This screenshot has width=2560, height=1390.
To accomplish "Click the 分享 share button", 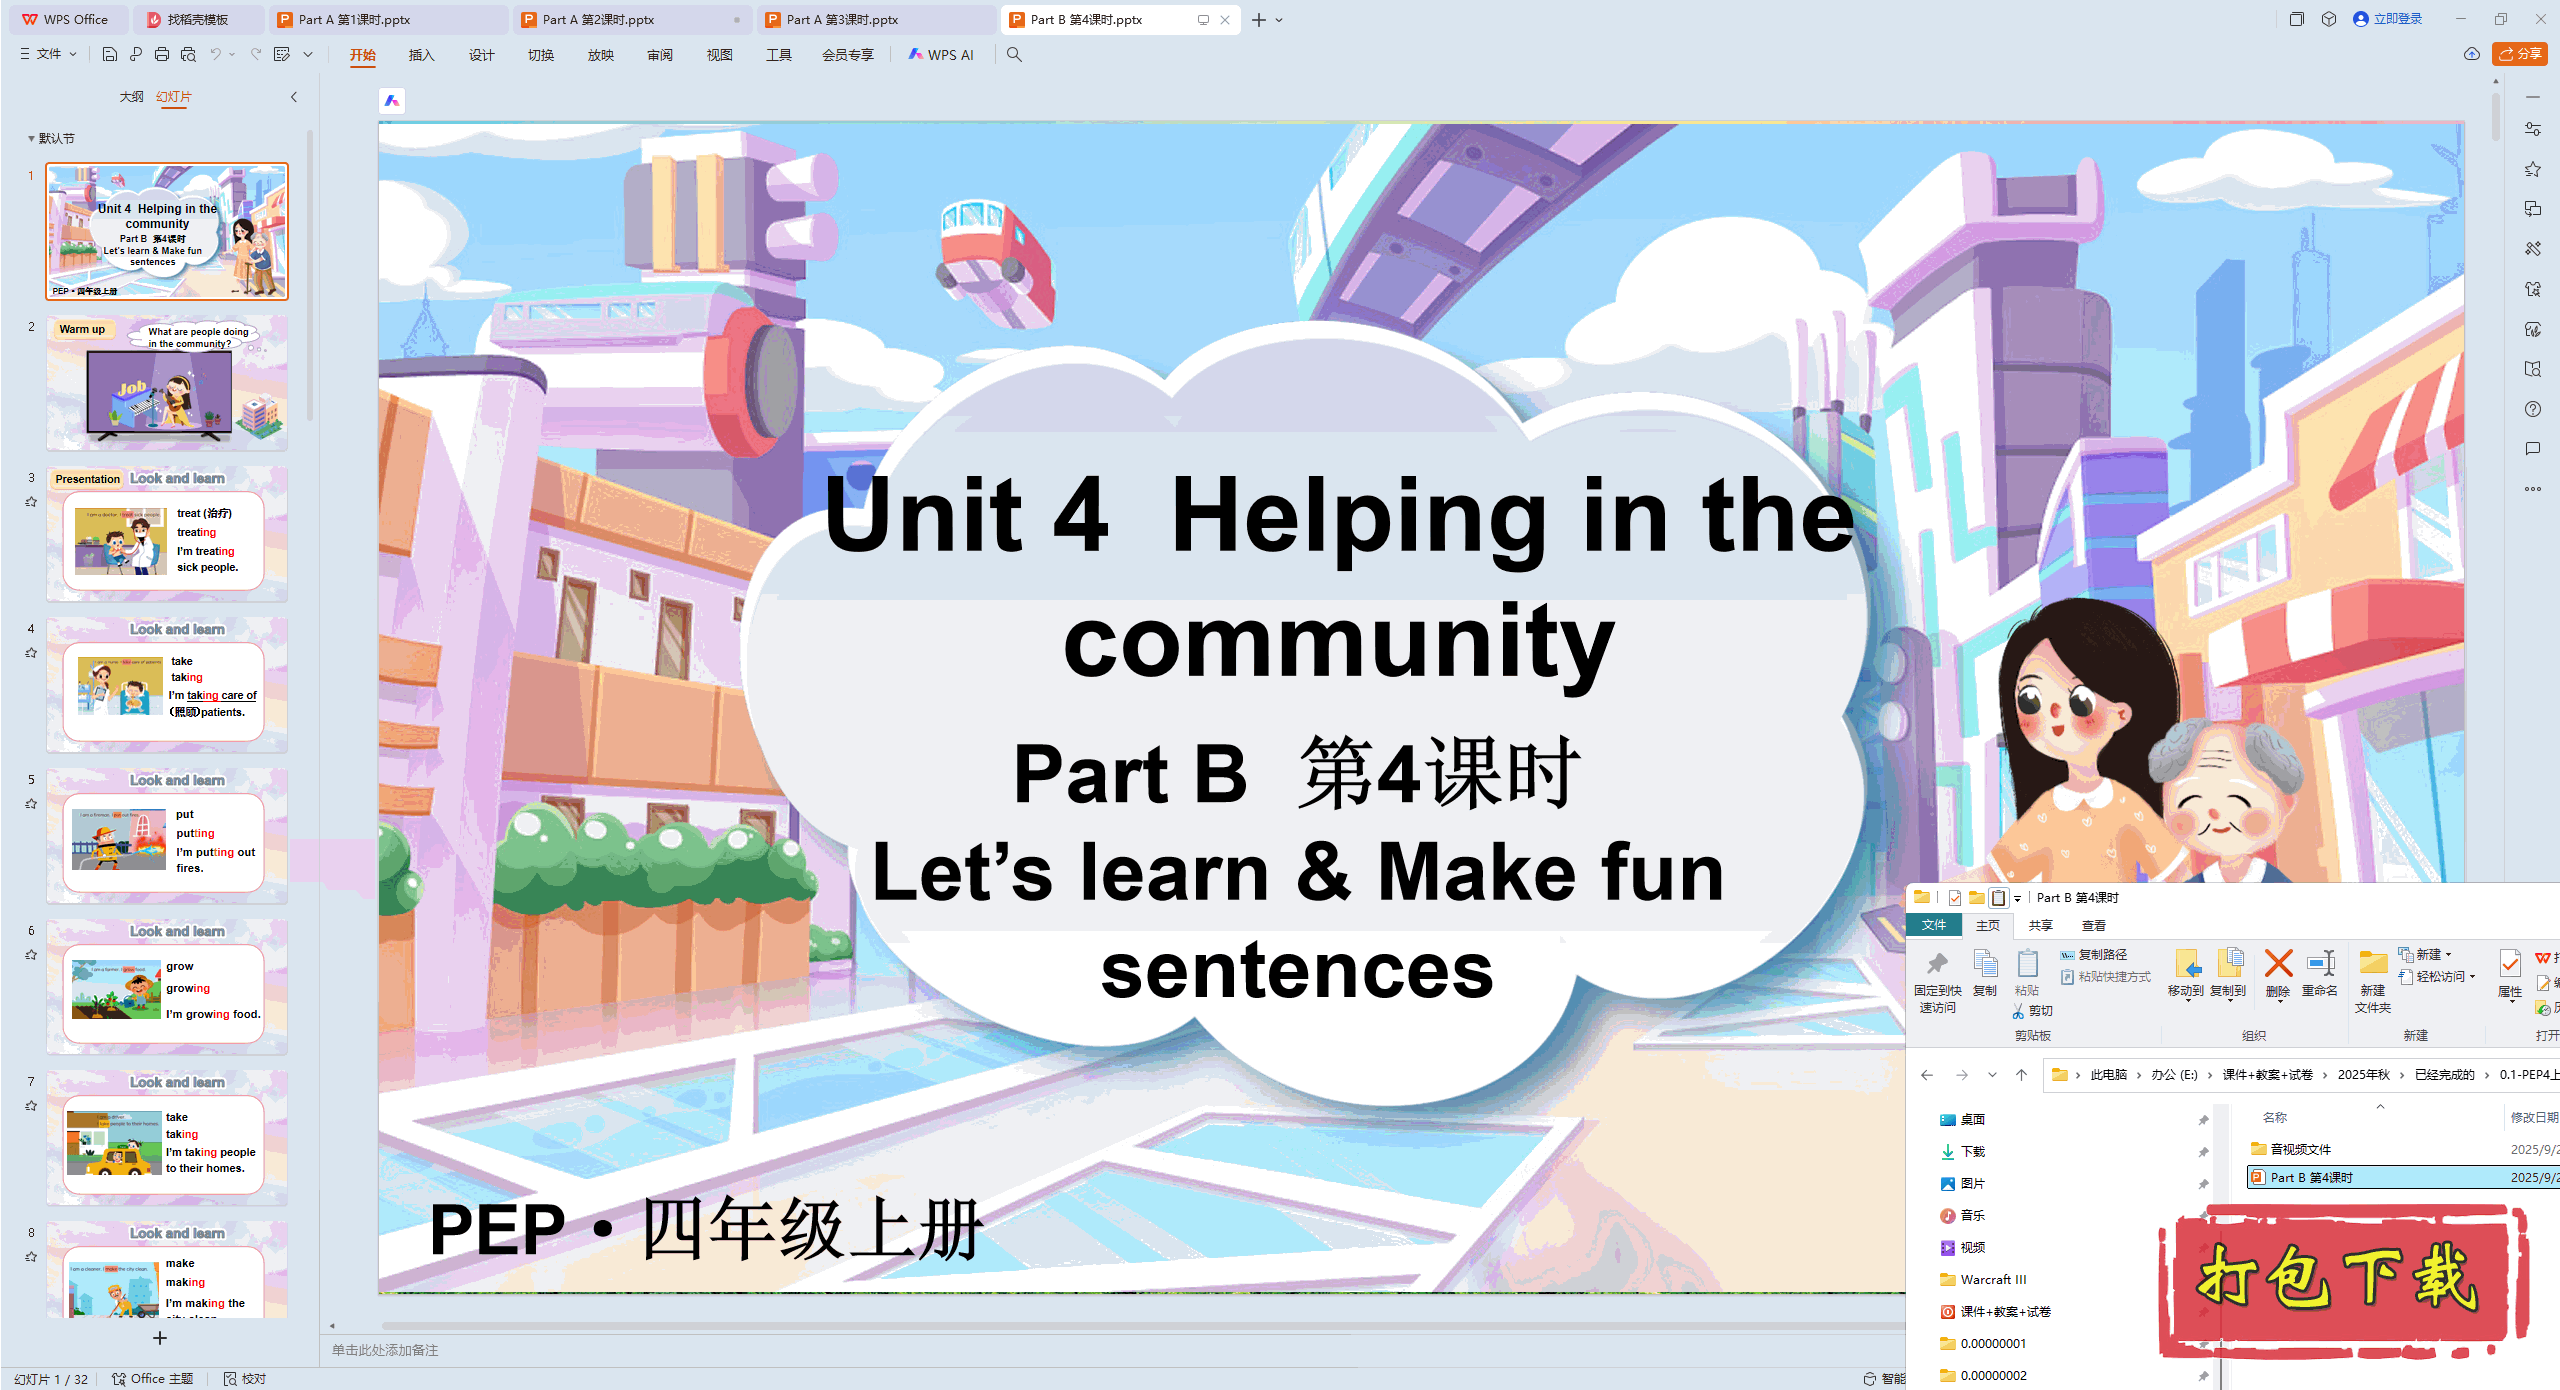I will (x=2519, y=54).
